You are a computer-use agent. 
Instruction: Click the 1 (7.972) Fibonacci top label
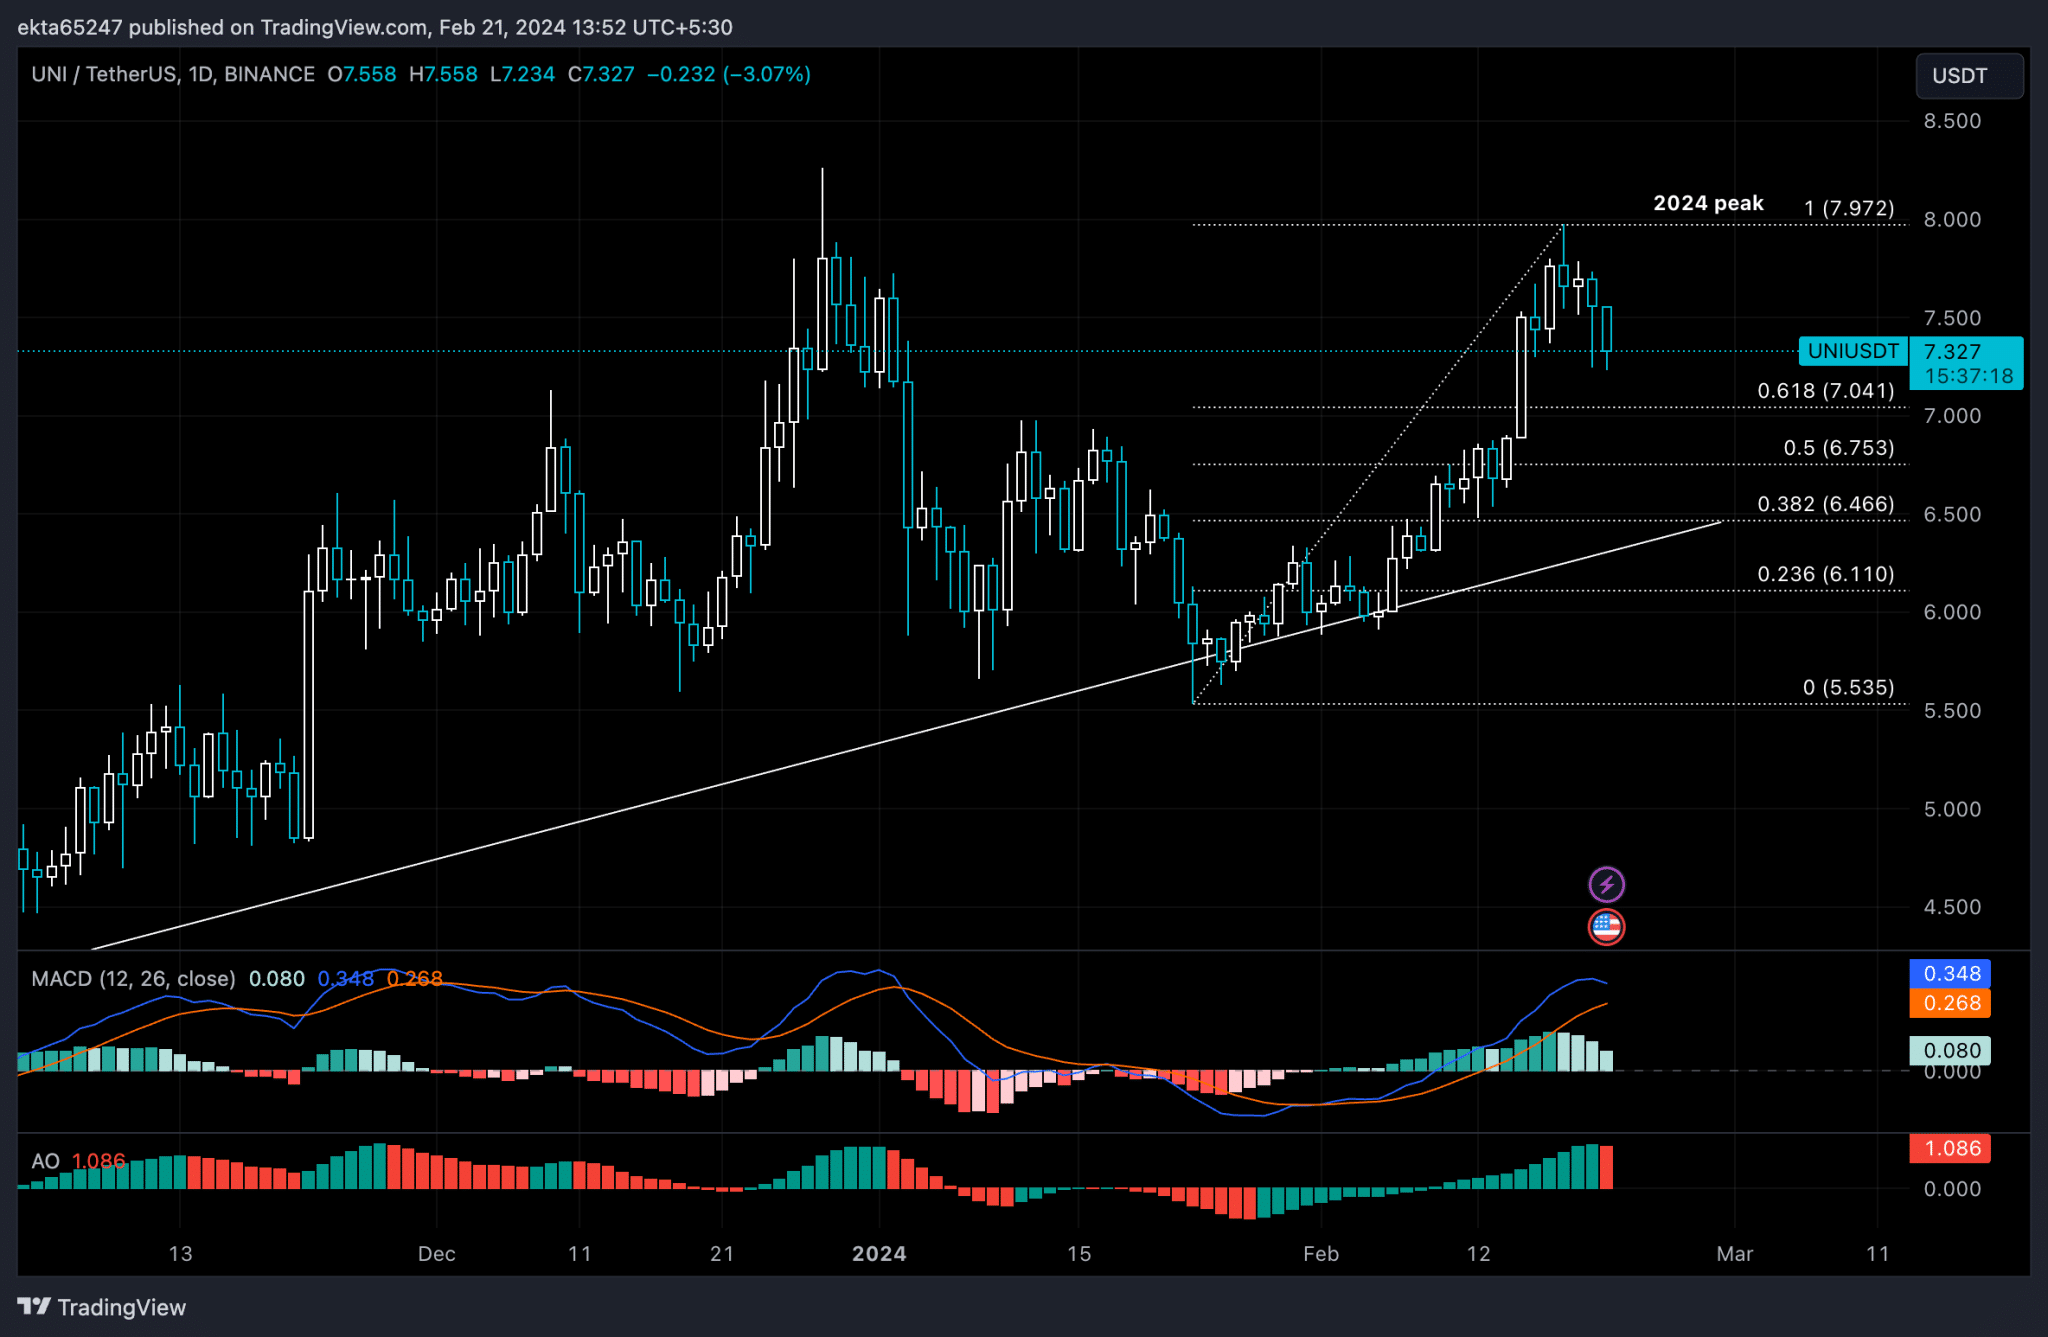click(1849, 208)
